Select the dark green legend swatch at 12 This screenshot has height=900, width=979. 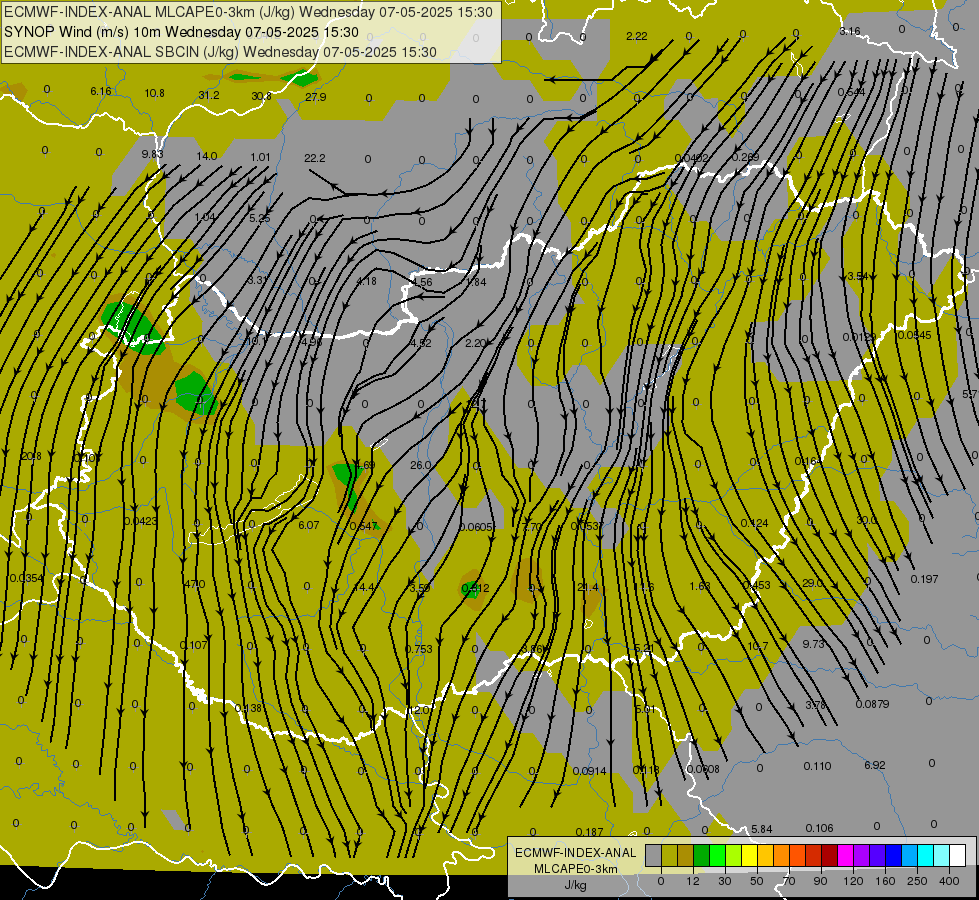pyautogui.click(x=701, y=856)
